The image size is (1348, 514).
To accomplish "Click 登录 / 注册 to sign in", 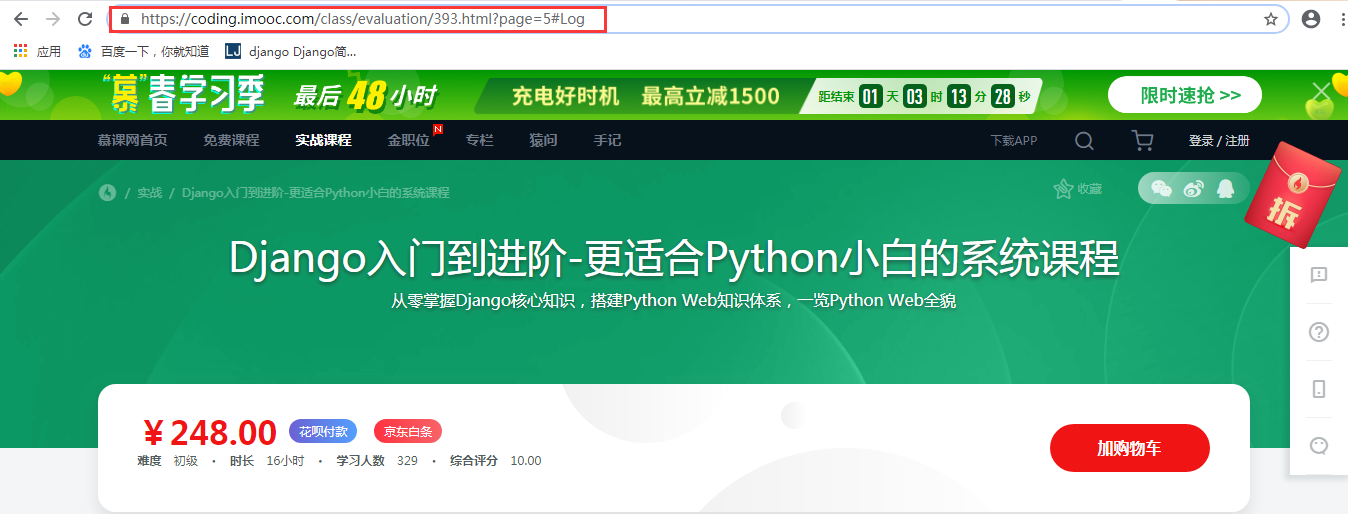I will [1219, 141].
